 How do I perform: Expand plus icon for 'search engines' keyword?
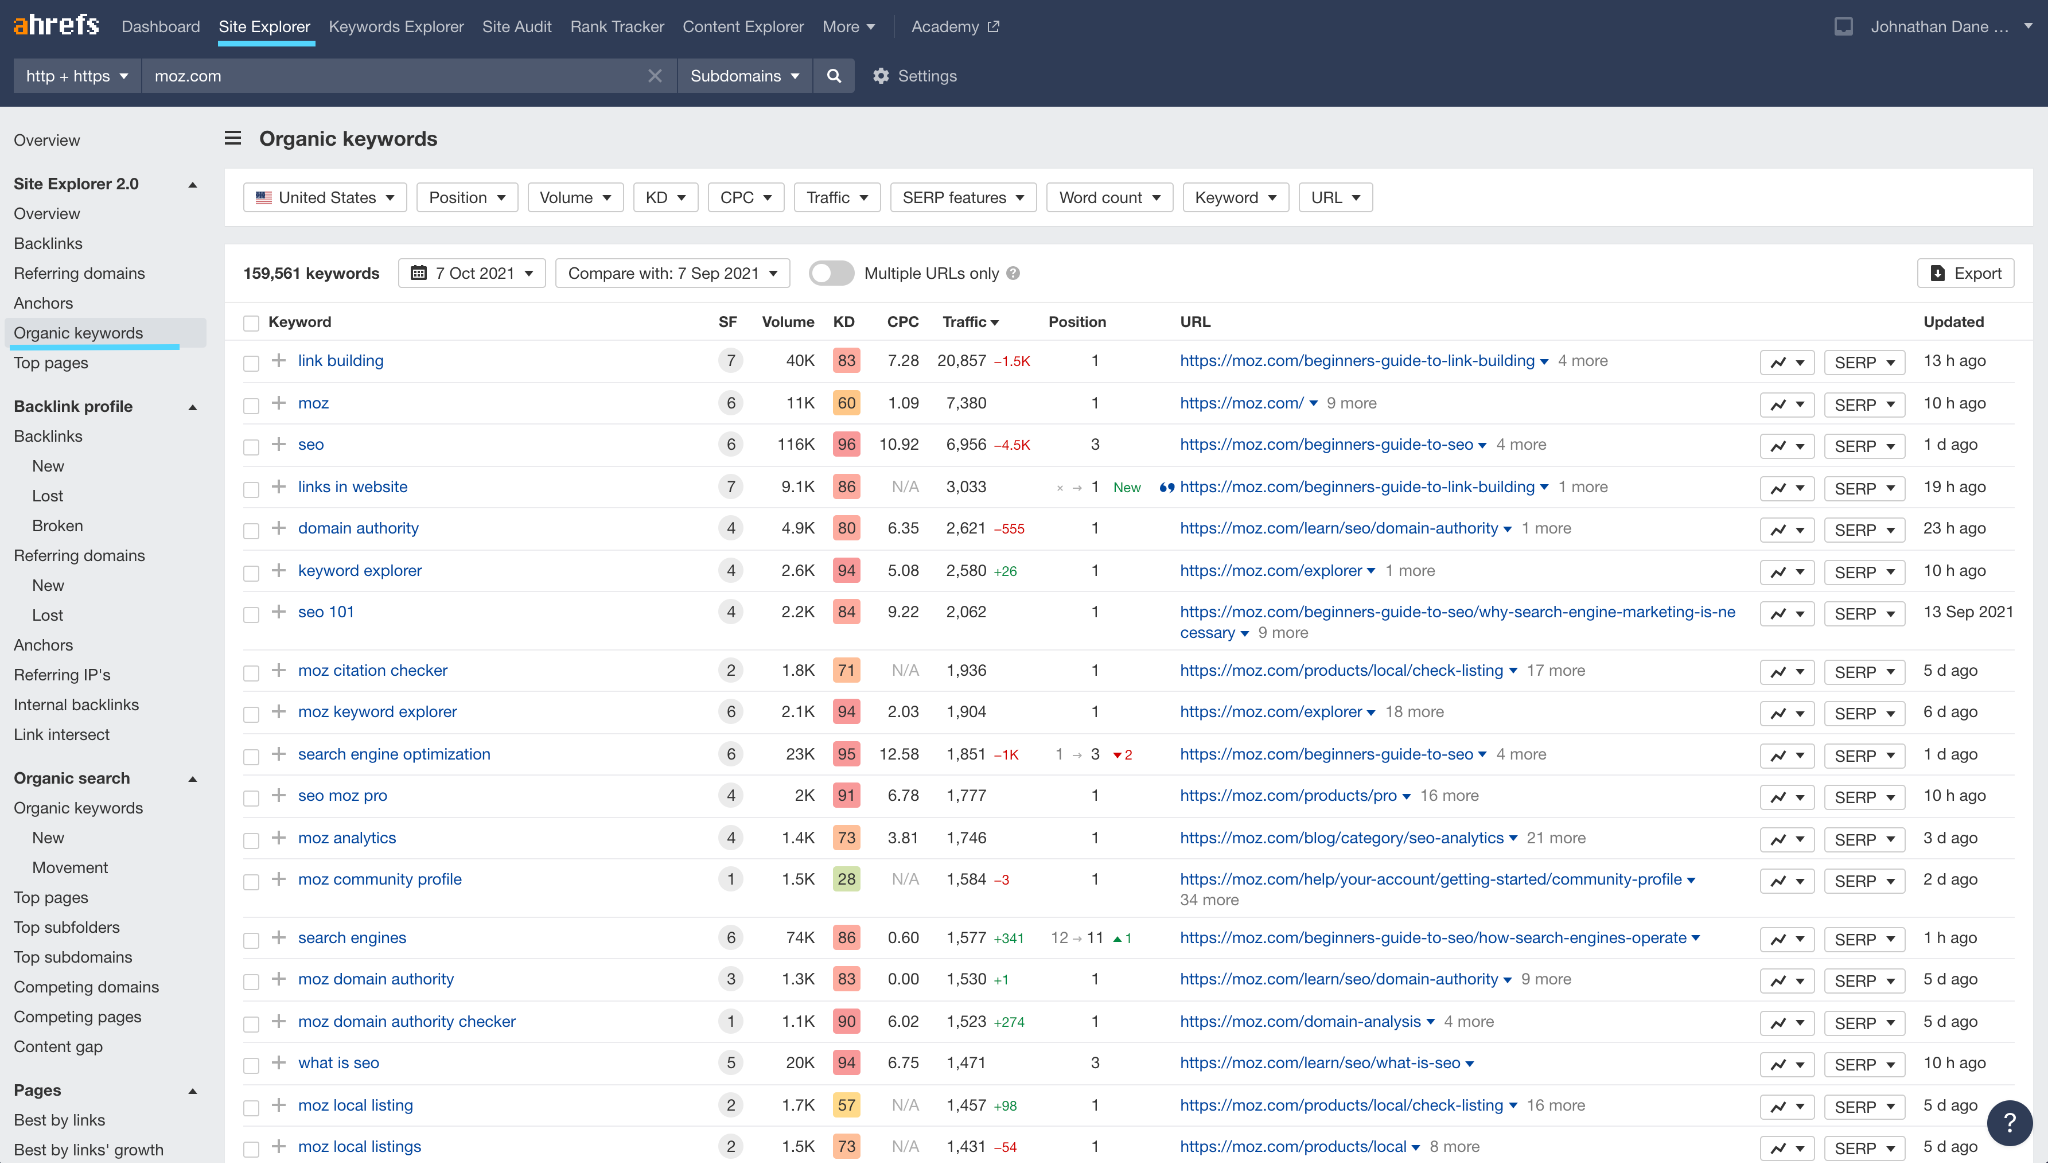(279, 937)
